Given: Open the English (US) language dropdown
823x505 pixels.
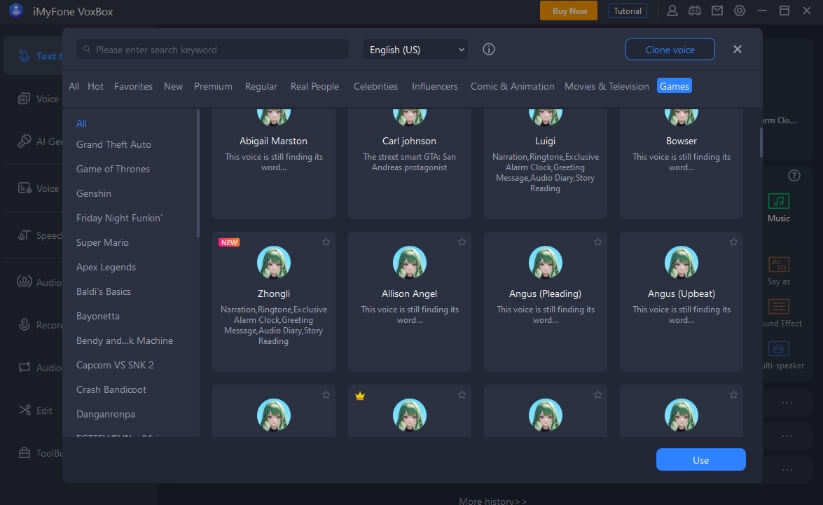Looking at the screenshot, I should tap(416, 49).
